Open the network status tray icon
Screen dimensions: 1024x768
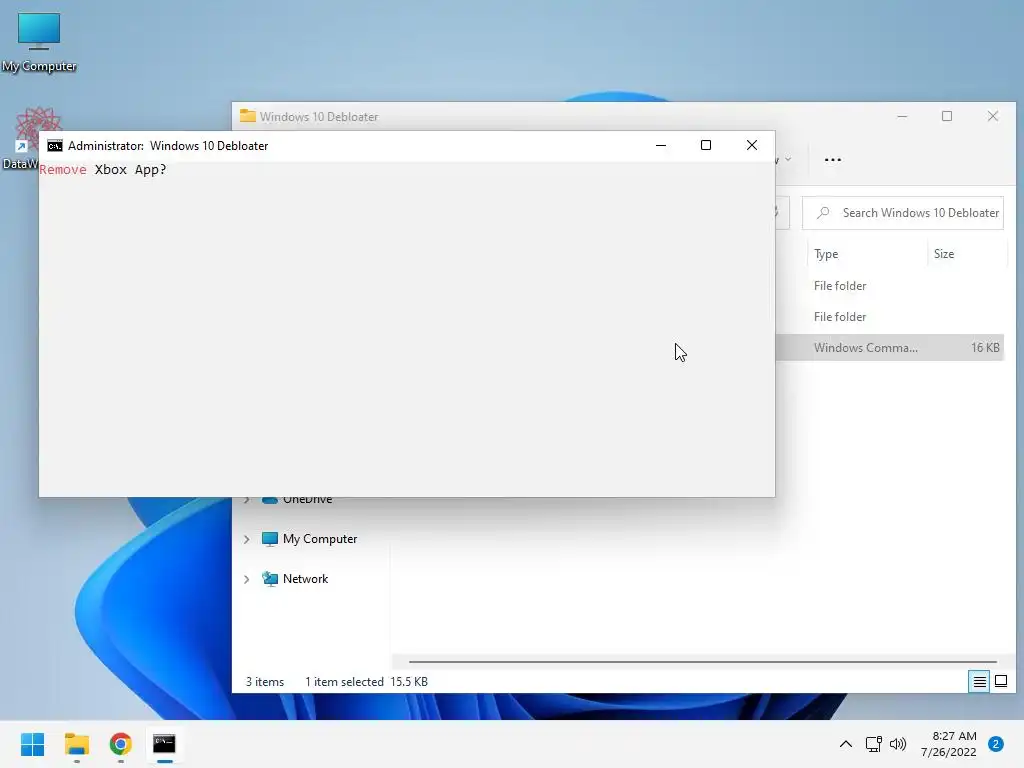click(873, 744)
